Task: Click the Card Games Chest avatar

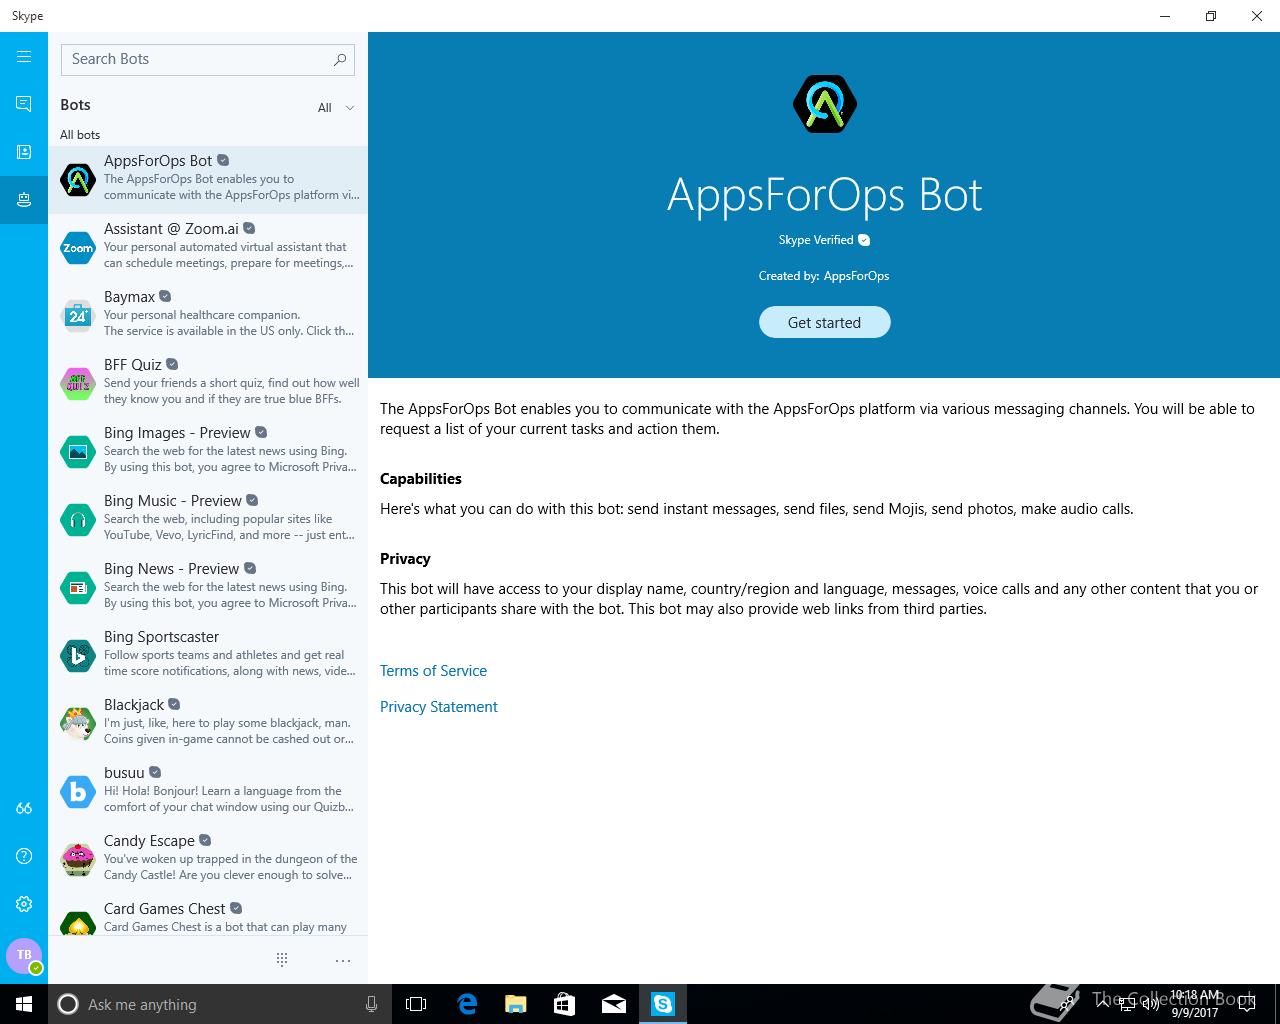Action: [x=78, y=923]
